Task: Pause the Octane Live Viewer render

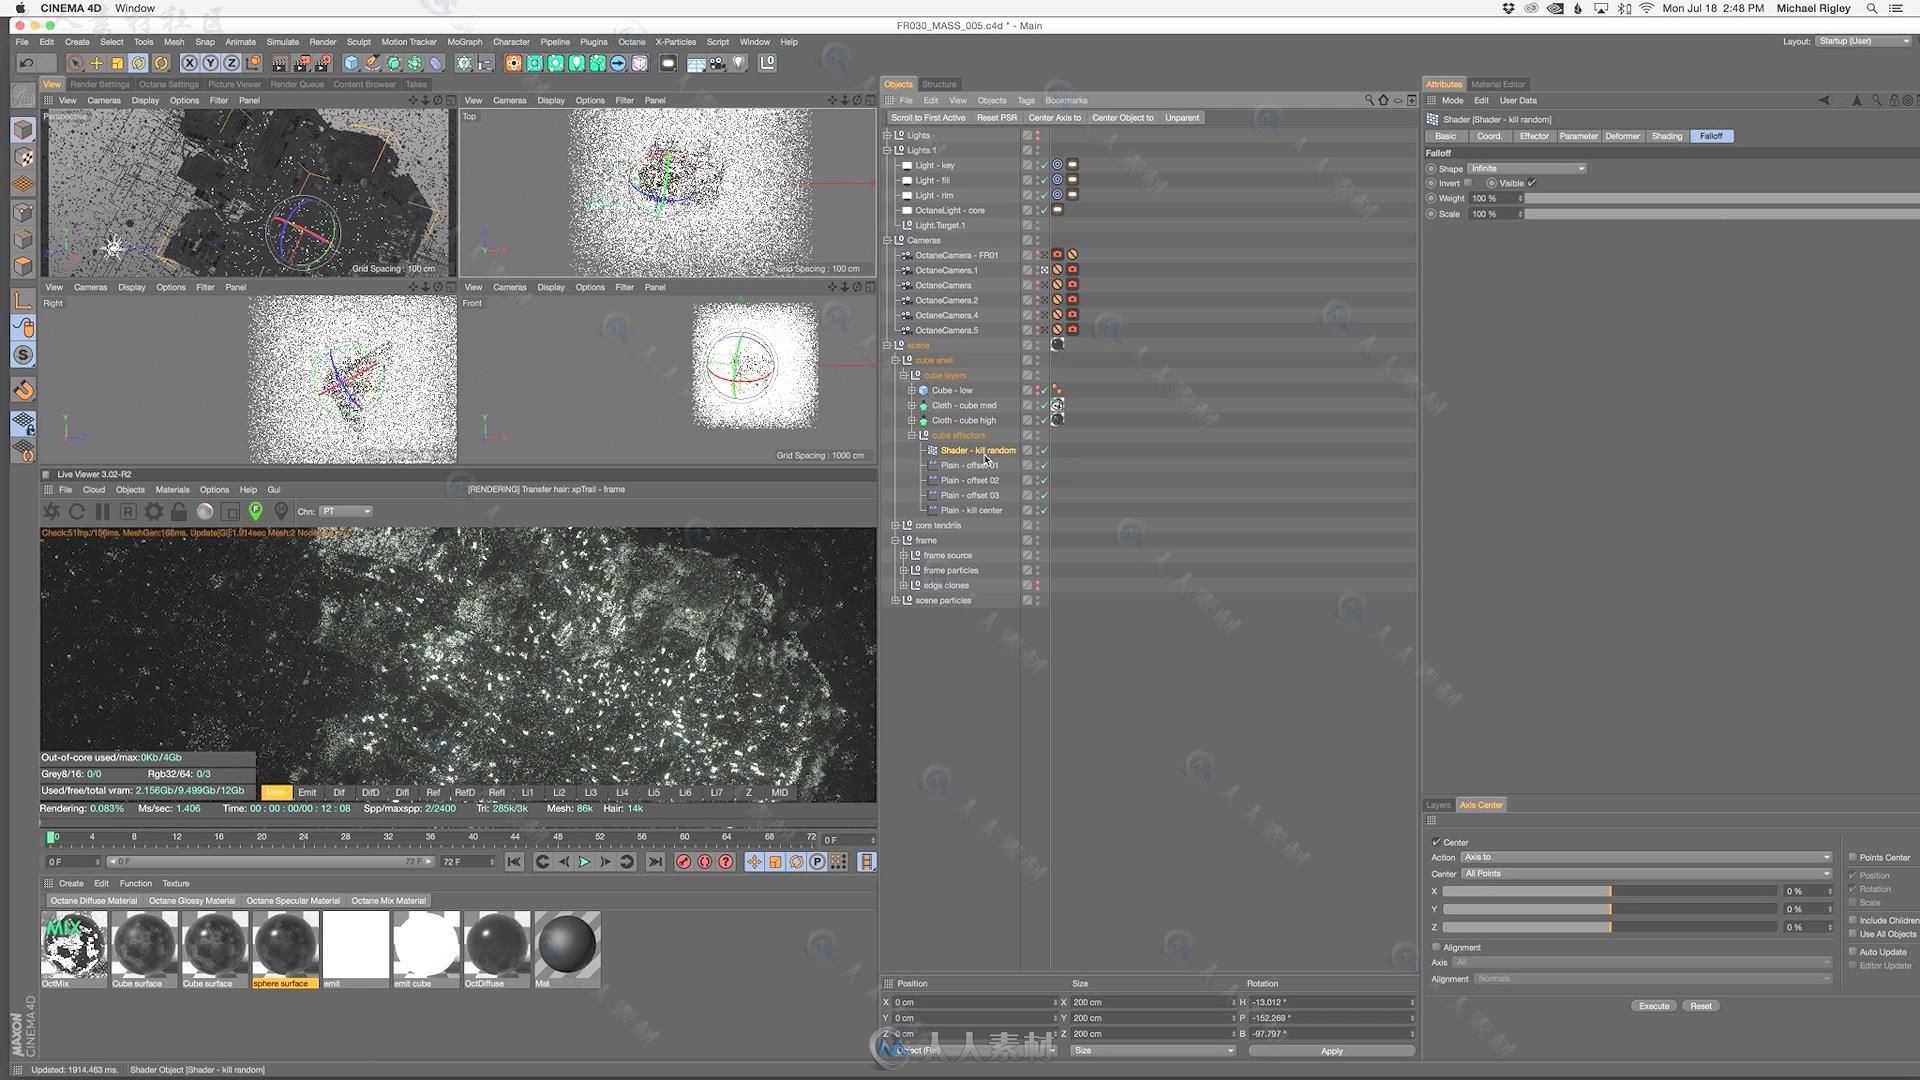Action: click(x=102, y=511)
